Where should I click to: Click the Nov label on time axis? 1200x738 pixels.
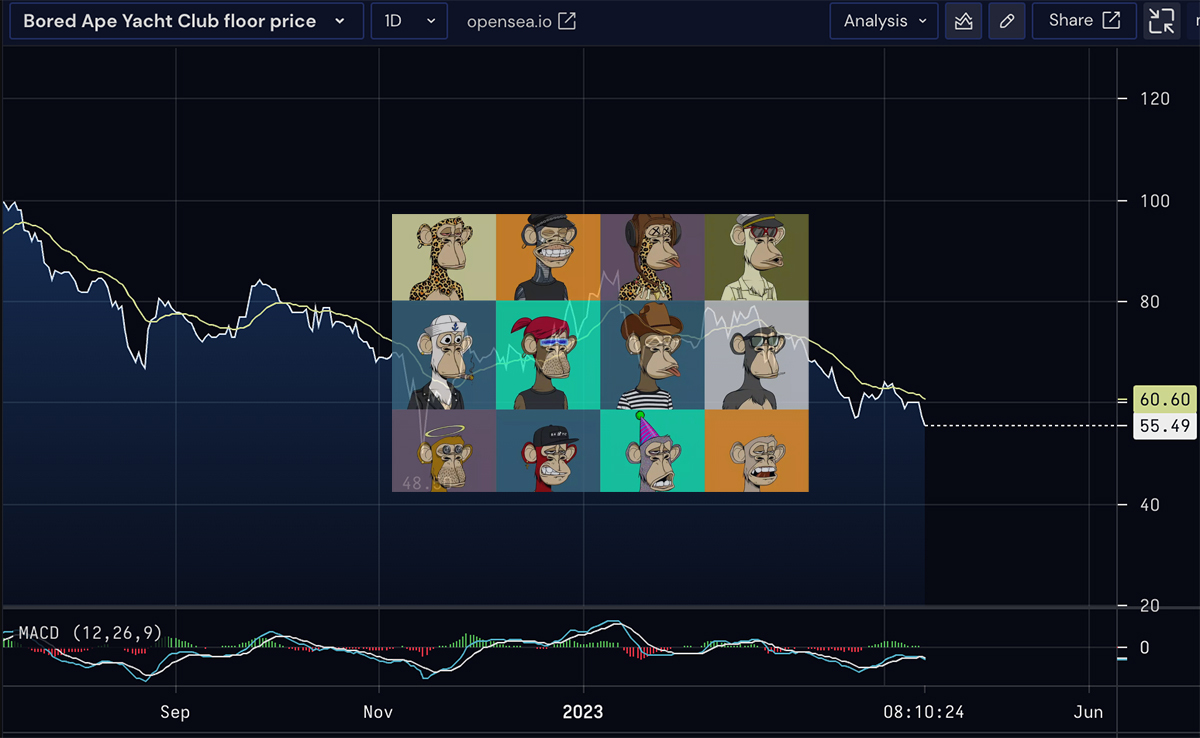coord(378,712)
